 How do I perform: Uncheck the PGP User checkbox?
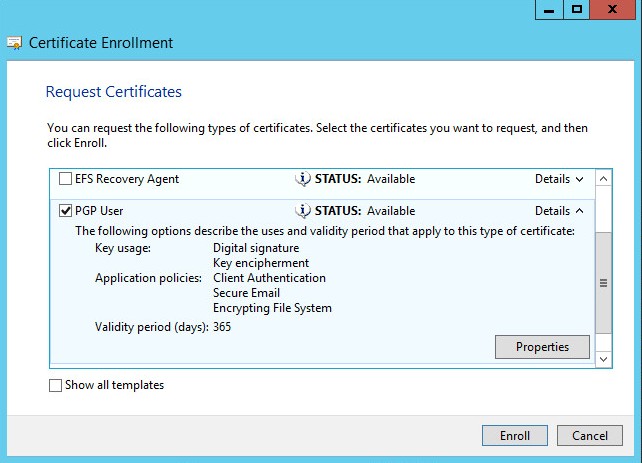coord(65,211)
